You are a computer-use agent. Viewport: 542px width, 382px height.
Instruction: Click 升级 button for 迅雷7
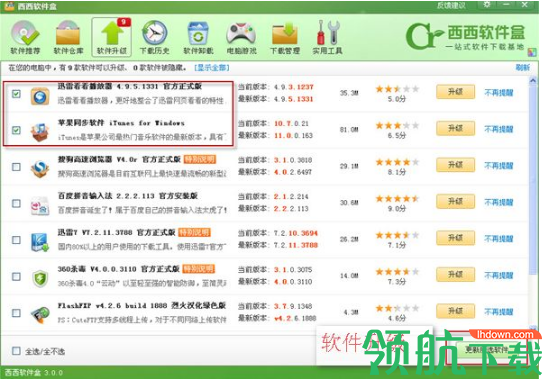455,238
